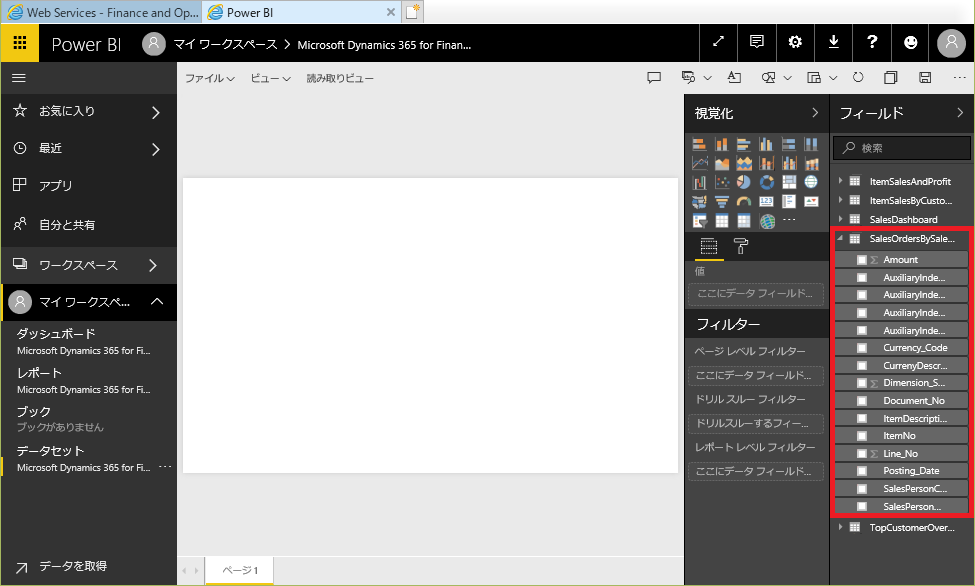Viewport: 975px width, 586px height.
Task: Open the settings gear menu
Action: click(795, 42)
